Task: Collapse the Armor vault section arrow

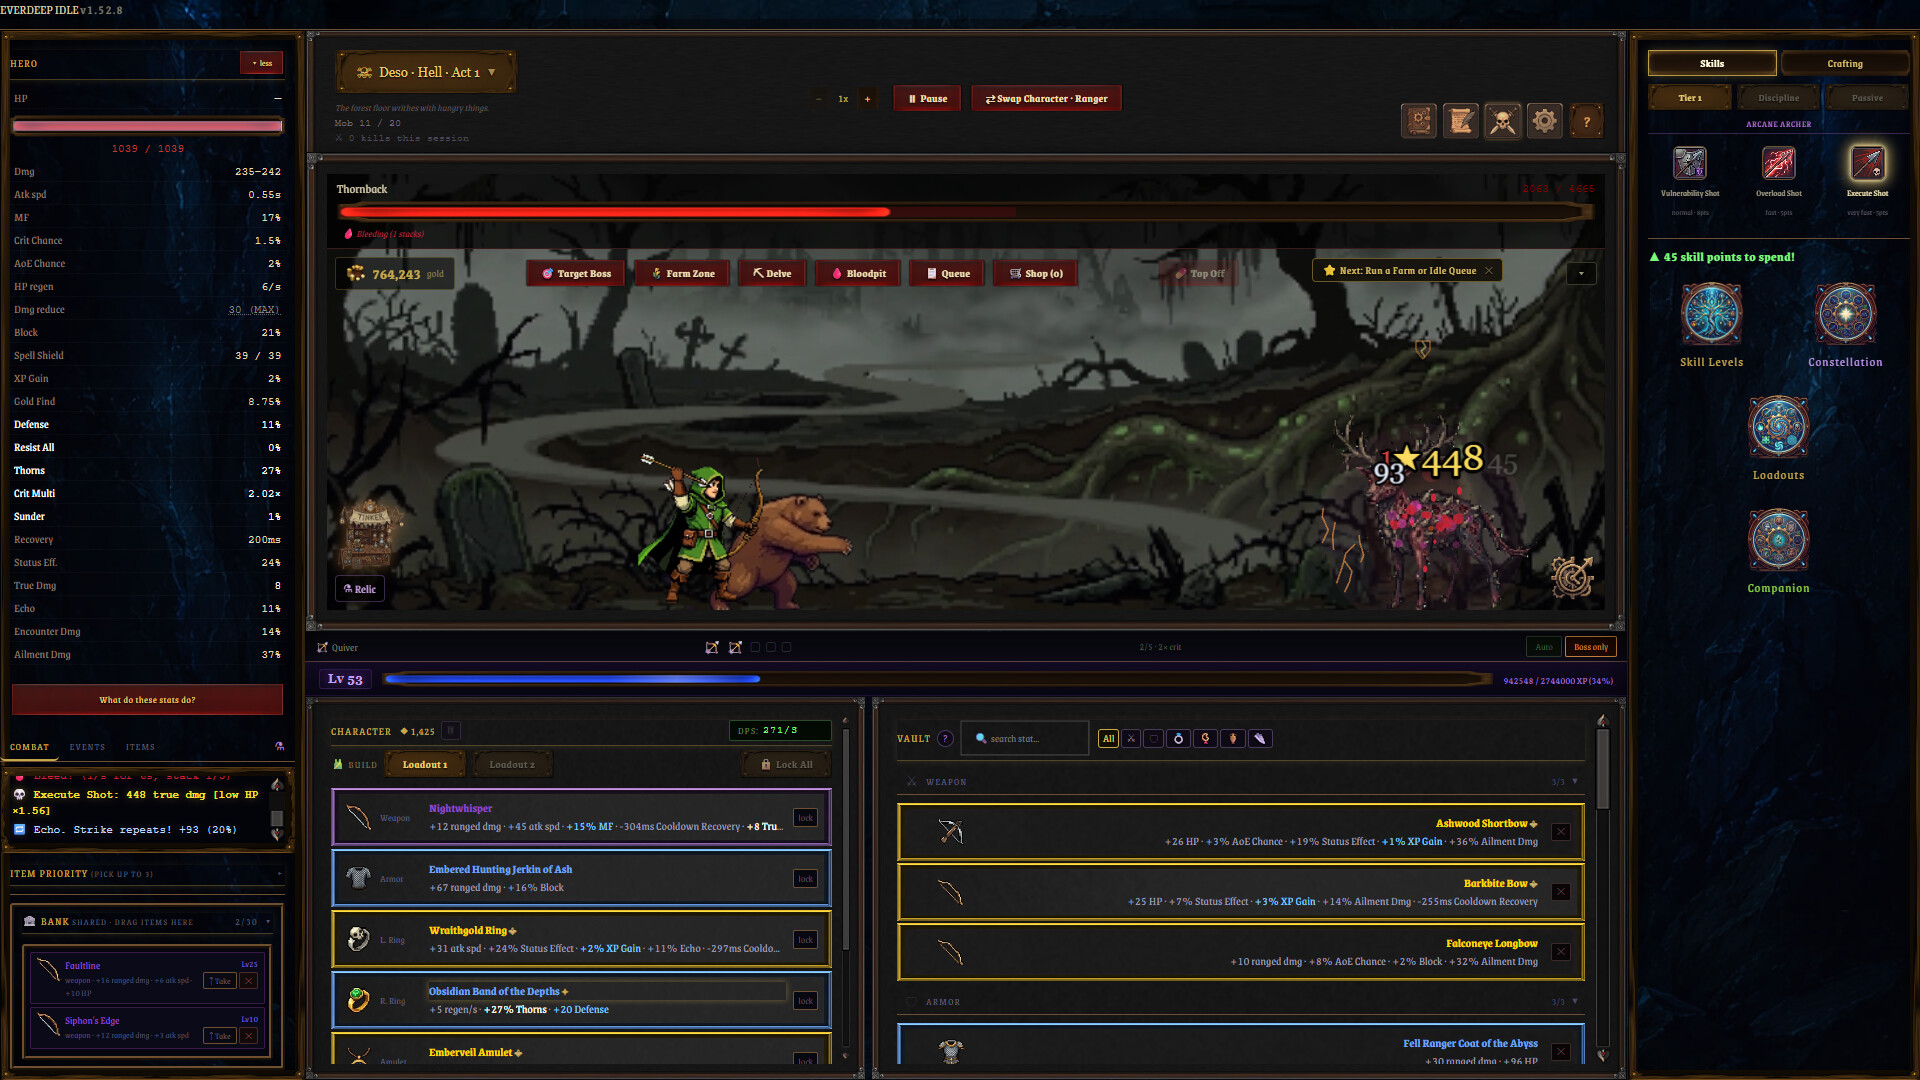Action: tap(1575, 1002)
